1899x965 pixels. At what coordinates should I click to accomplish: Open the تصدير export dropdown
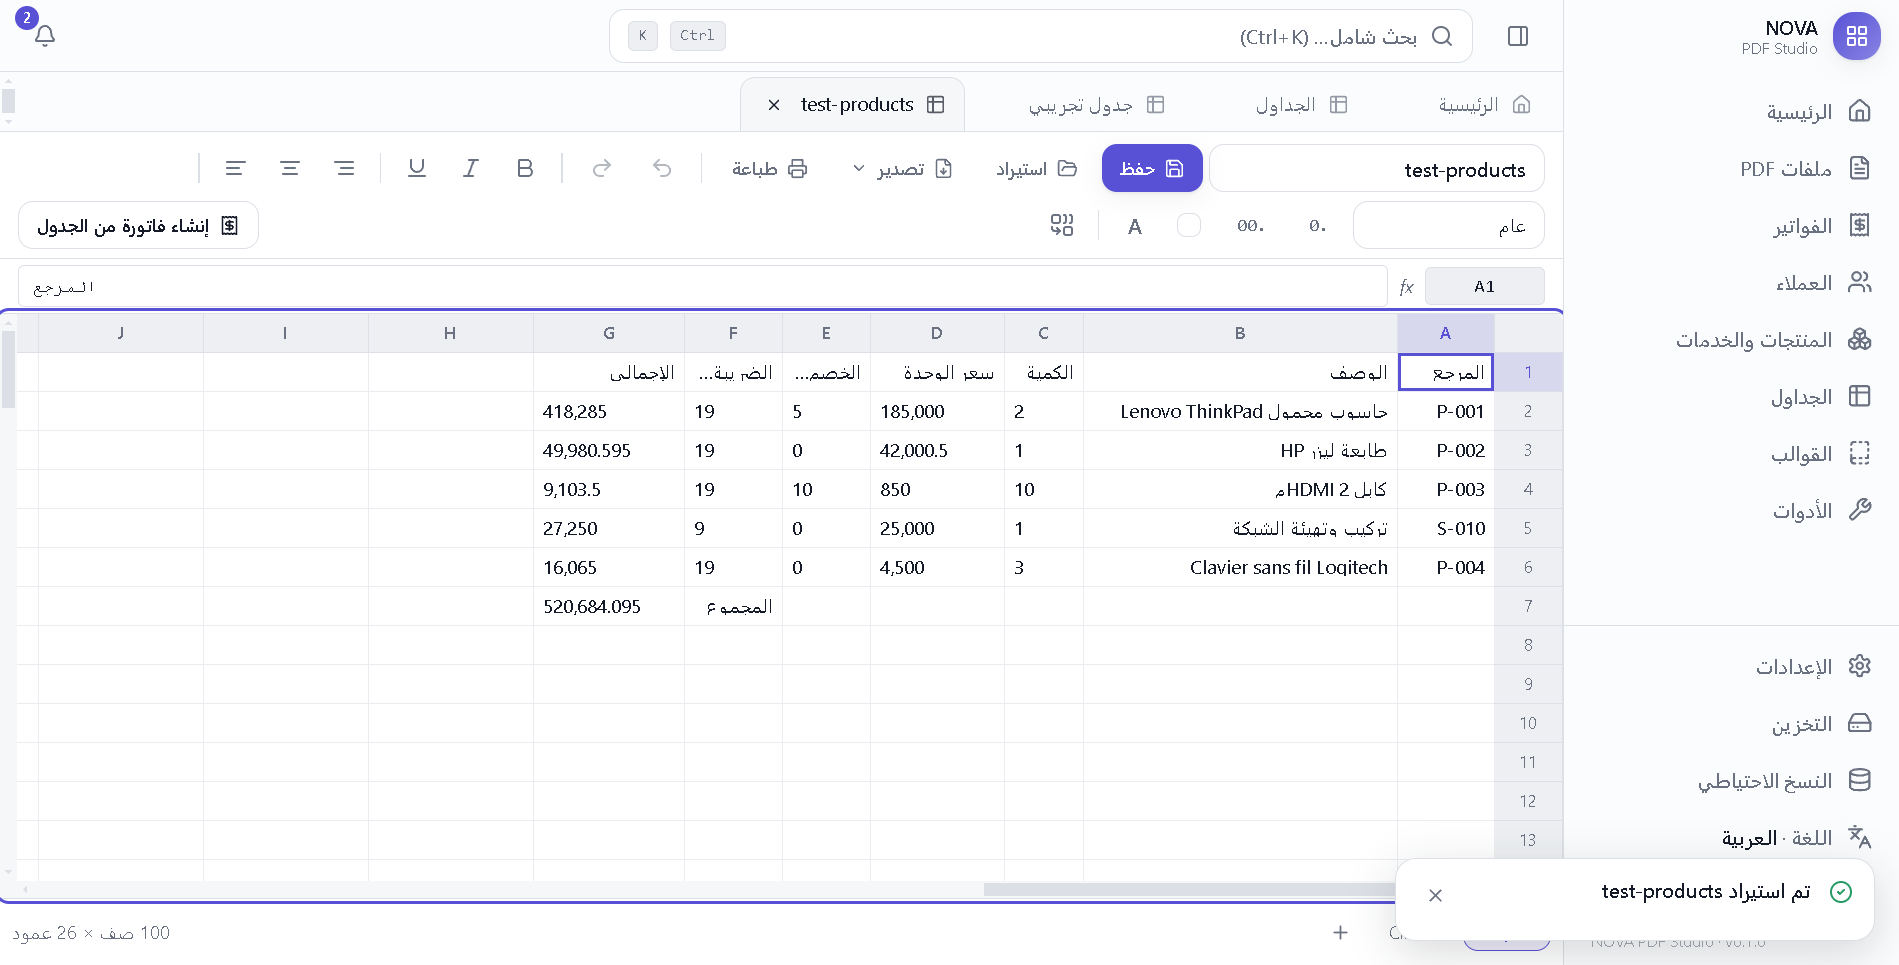click(902, 168)
